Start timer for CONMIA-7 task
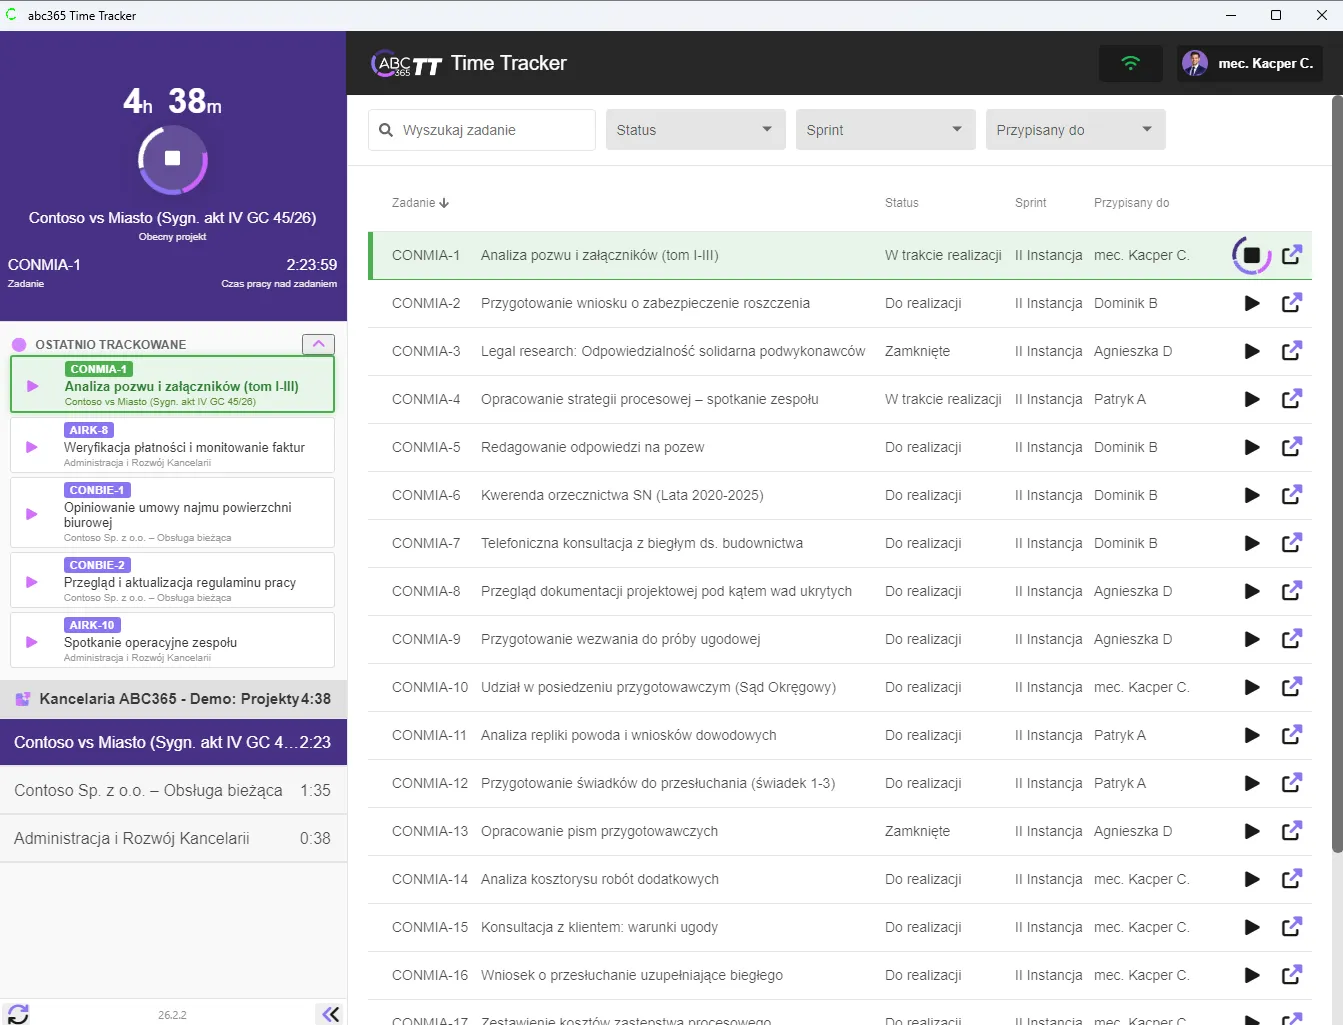The height and width of the screenshot is (1025, 1343). [1251, 543]
